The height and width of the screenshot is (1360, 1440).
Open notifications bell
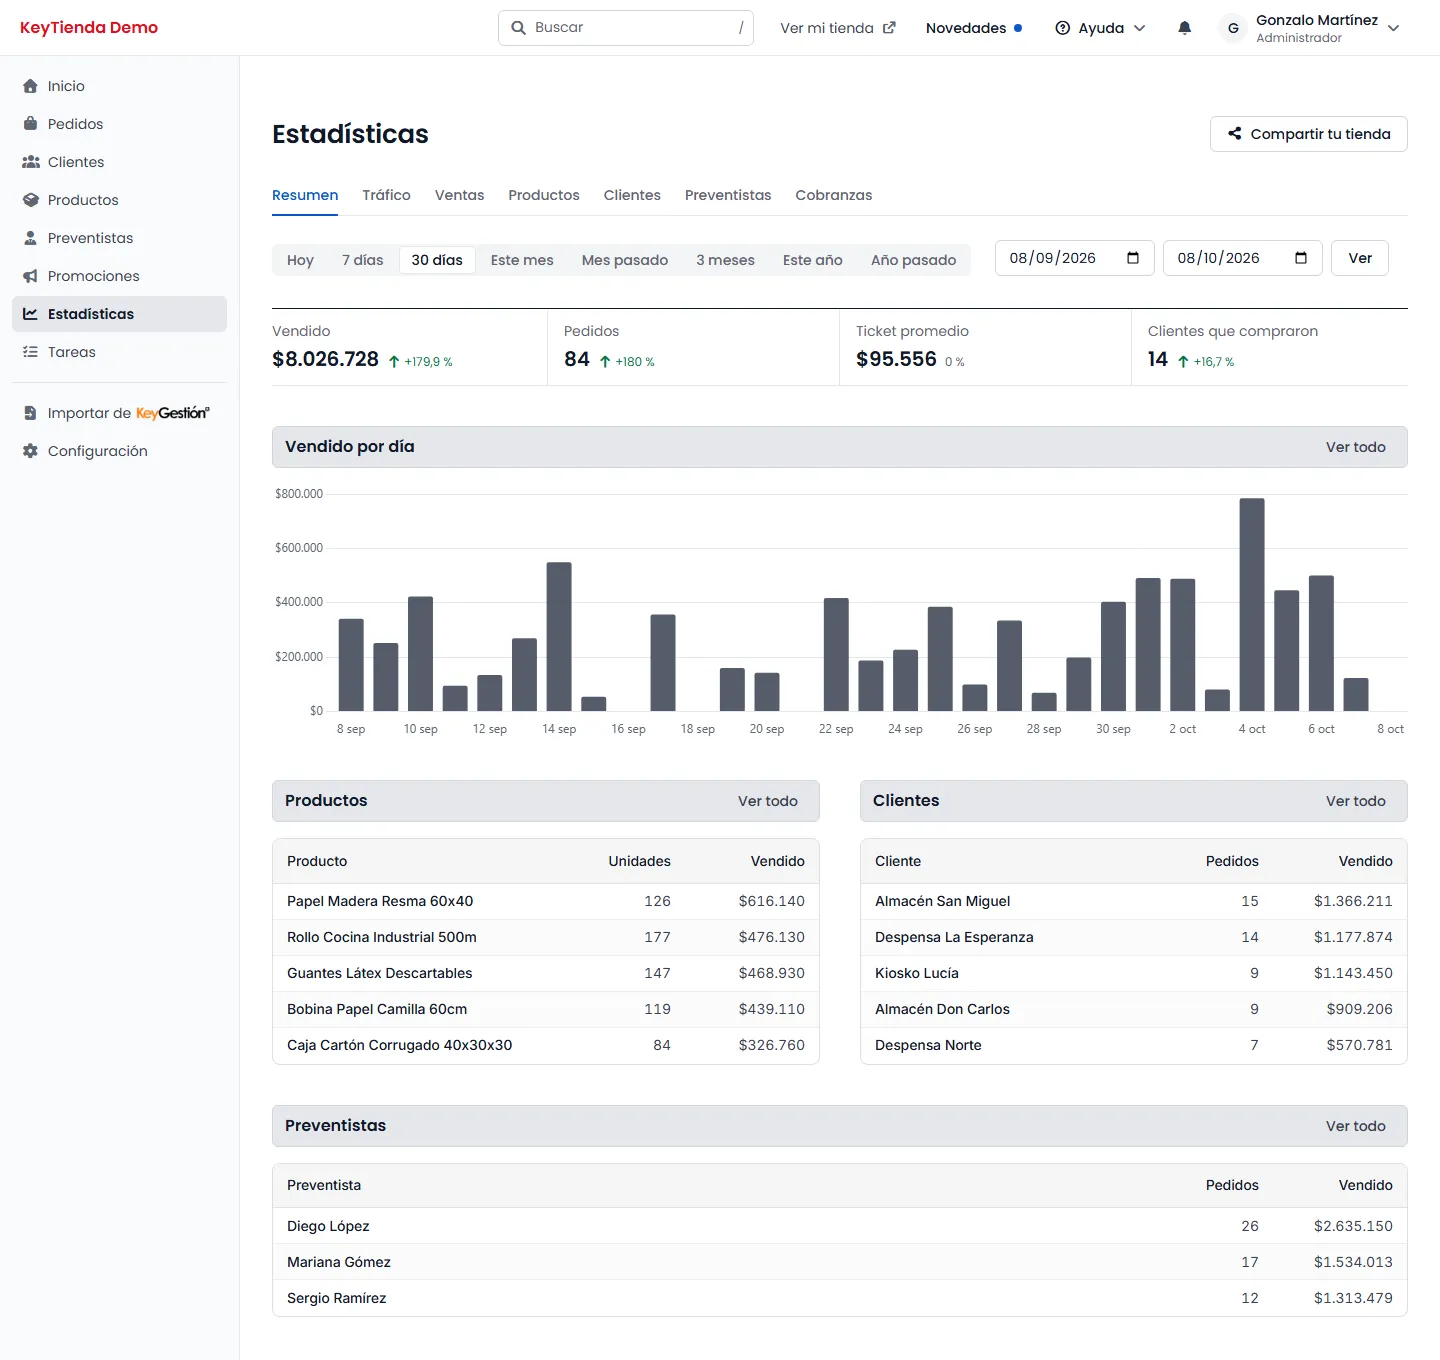1184,28
